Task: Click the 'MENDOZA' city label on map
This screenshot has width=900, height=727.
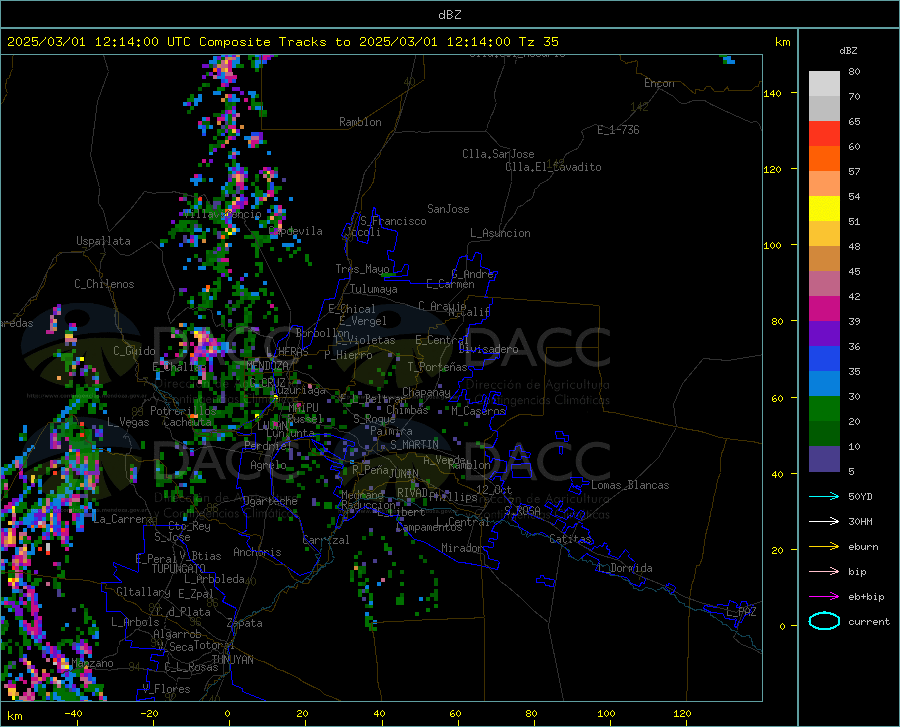Action: 267,366
